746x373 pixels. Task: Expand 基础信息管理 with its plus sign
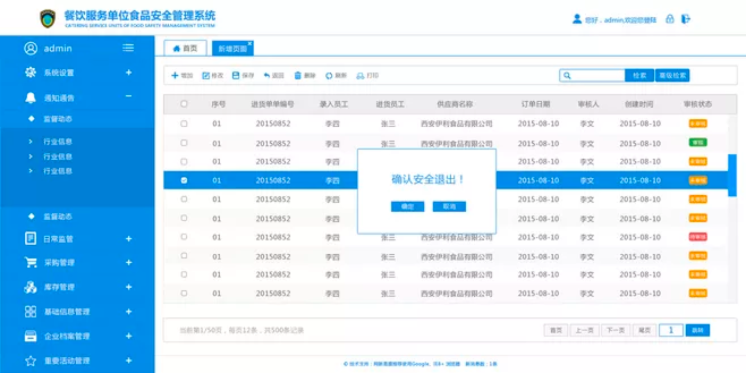point(128,312)
